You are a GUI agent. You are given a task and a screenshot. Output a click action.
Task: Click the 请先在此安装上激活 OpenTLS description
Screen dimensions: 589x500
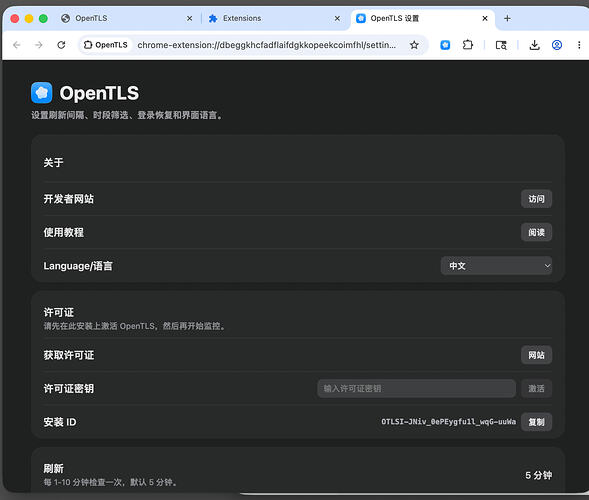point(134,326)
